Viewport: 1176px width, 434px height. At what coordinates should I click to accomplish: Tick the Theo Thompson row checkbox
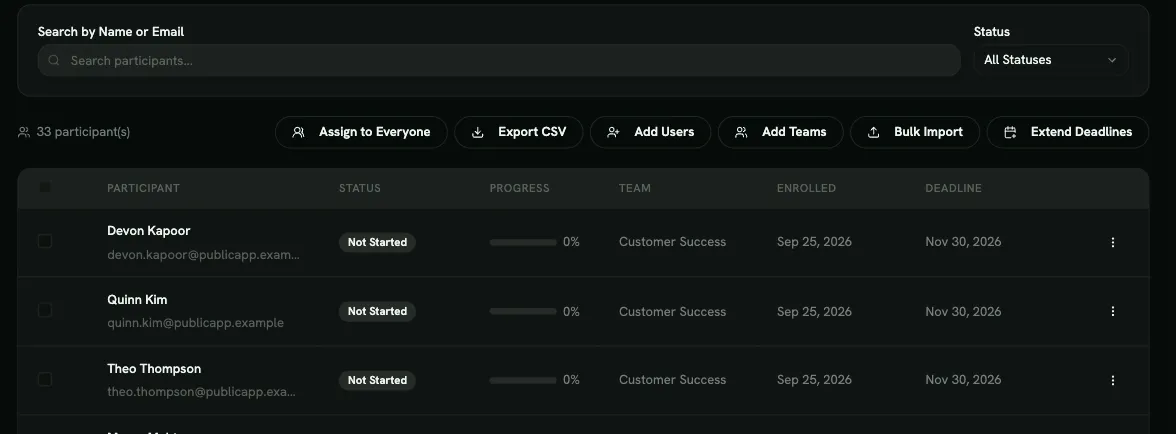[45, 379]
